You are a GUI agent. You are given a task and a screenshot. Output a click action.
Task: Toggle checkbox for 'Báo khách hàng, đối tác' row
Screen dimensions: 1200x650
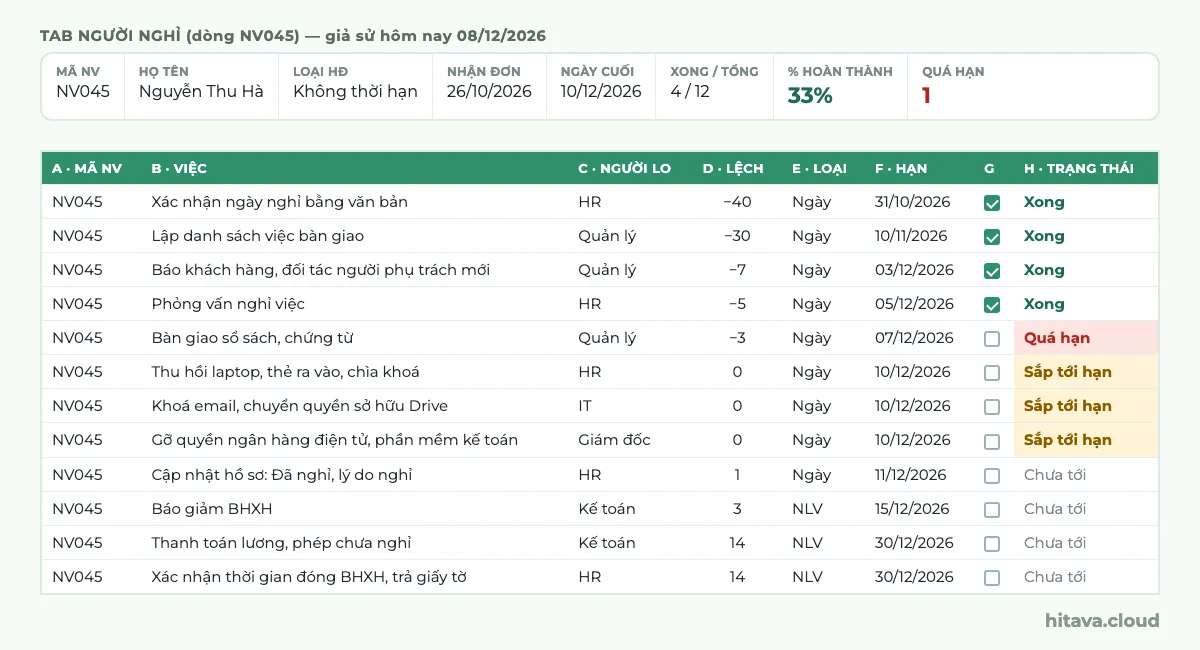tap(992, 271)
